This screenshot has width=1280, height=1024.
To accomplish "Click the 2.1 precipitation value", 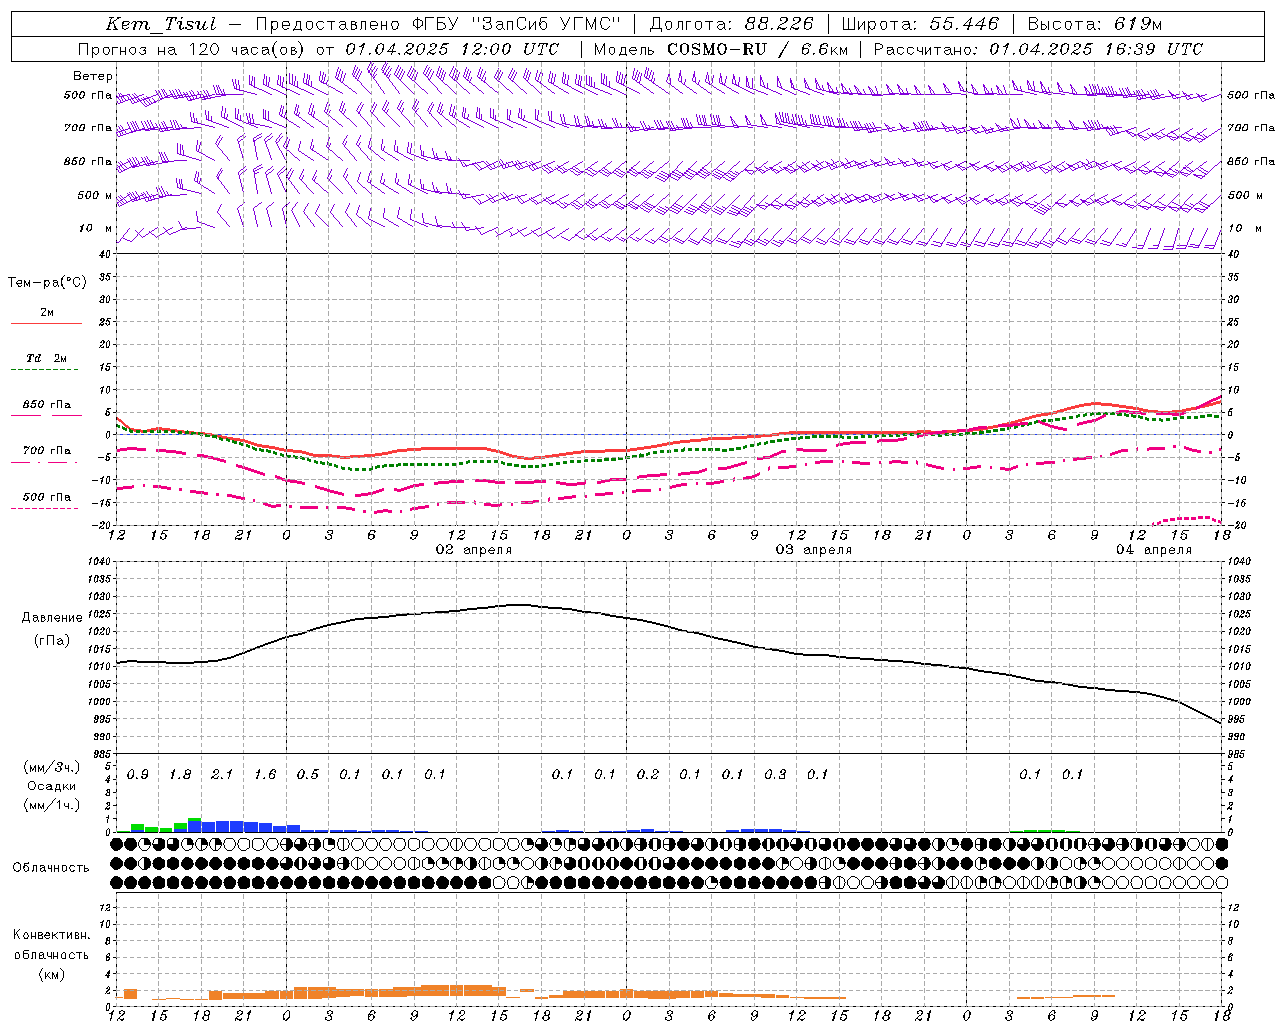I will pyautogui.click(x=222, y=774).
